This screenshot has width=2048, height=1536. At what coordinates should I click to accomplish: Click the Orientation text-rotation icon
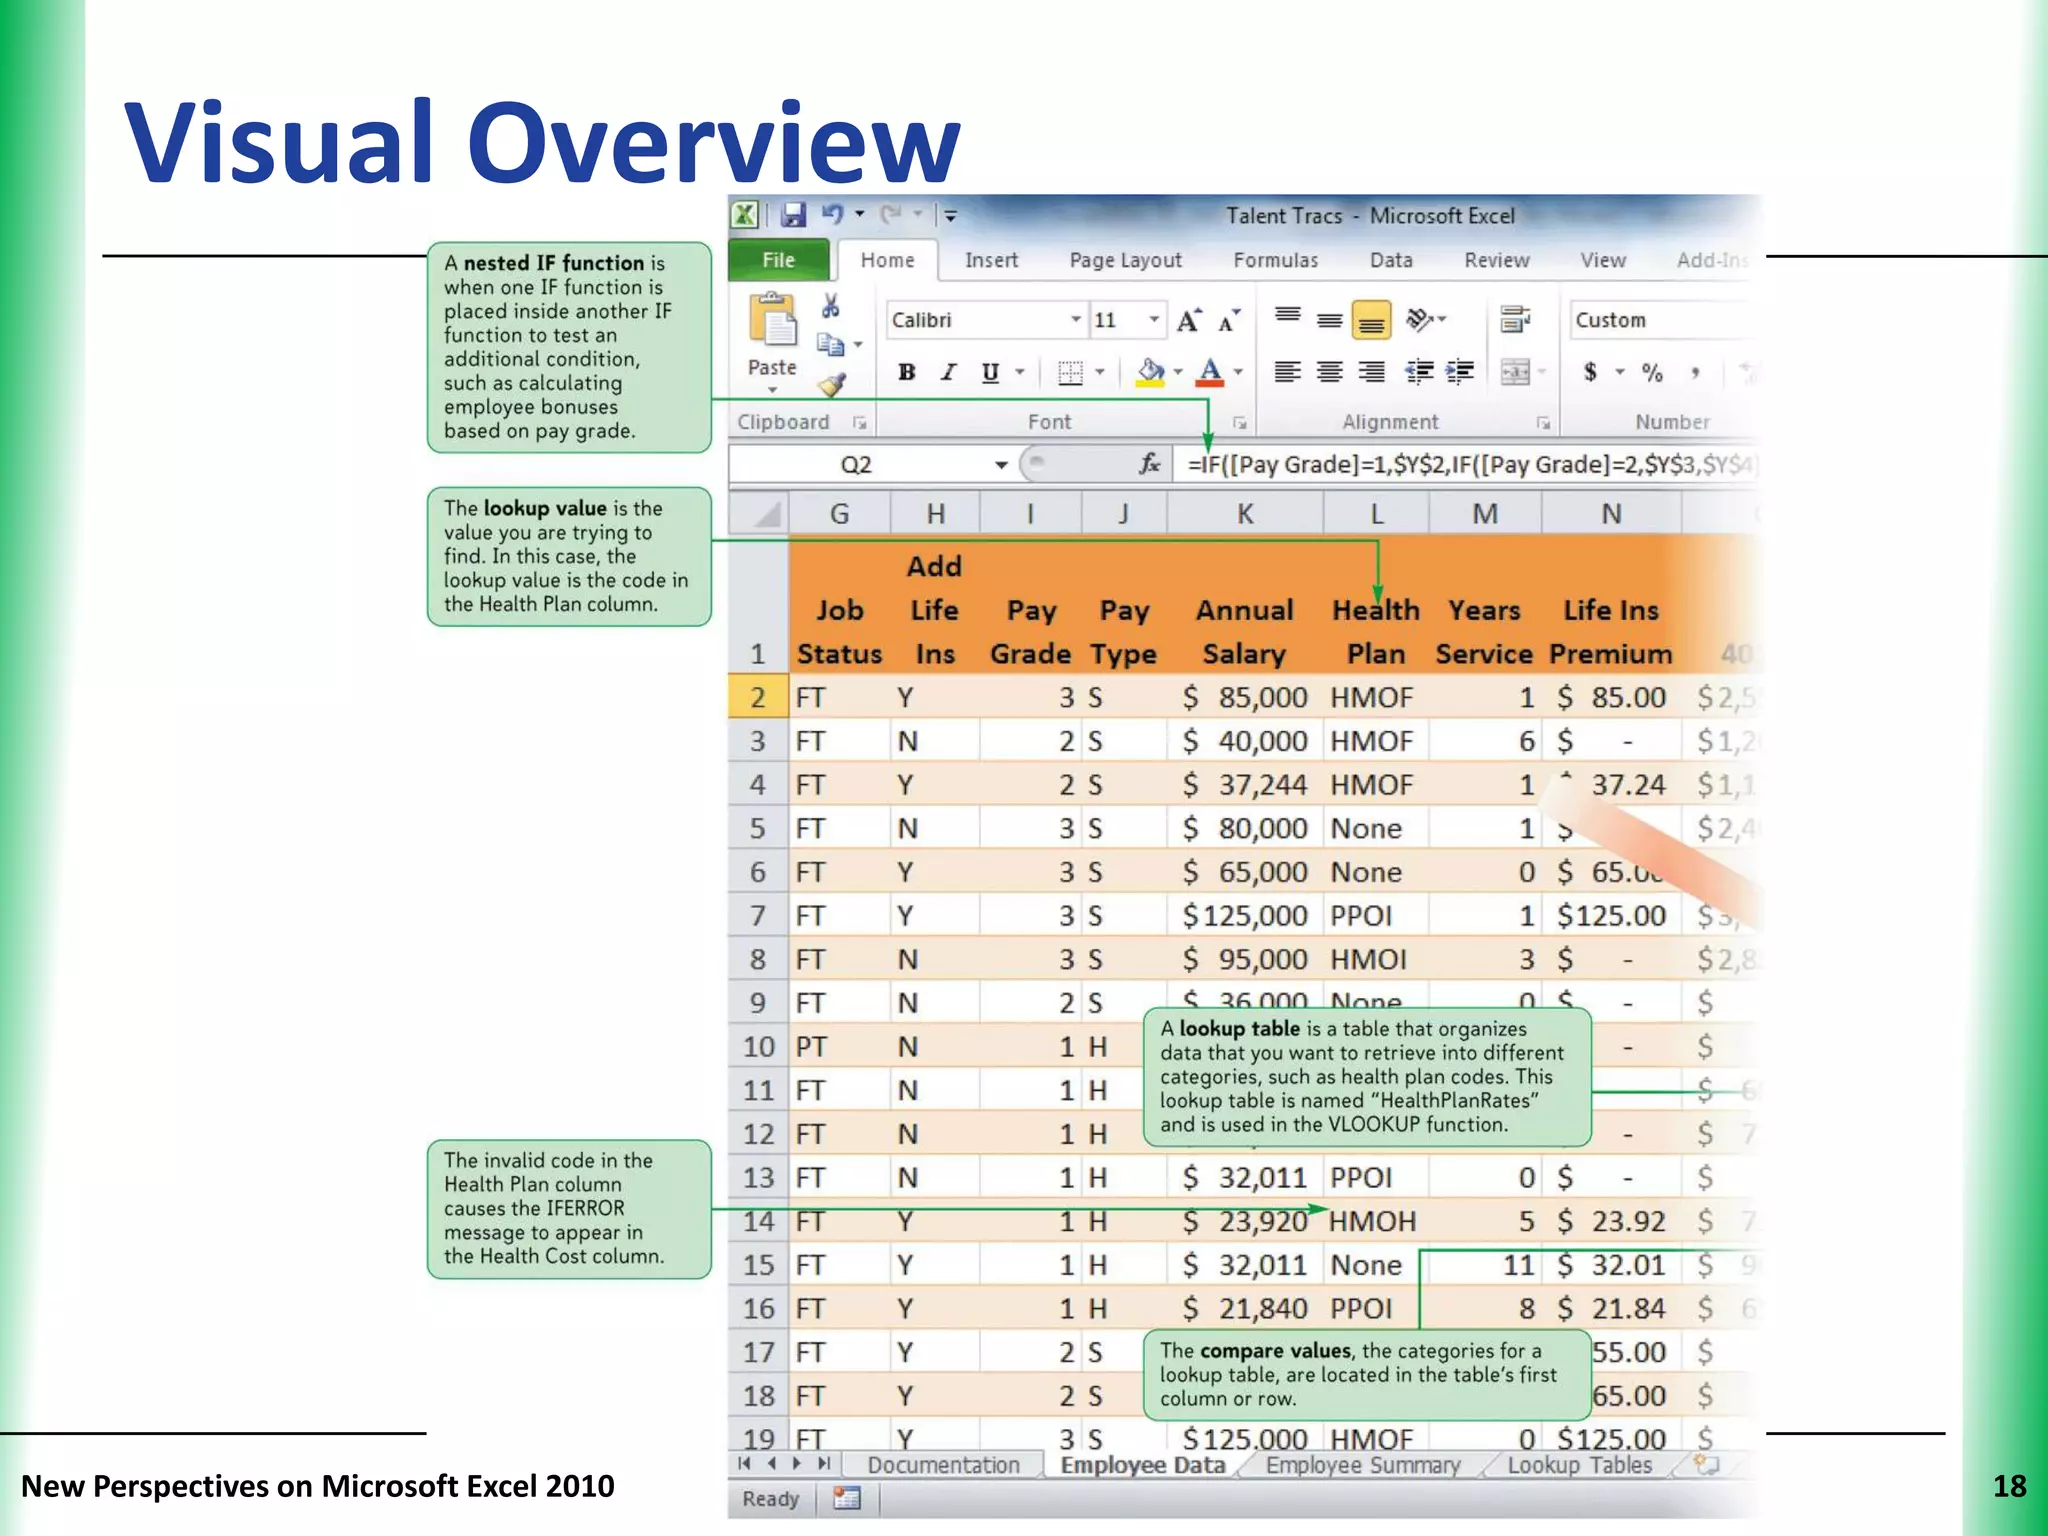[1420, 320]
